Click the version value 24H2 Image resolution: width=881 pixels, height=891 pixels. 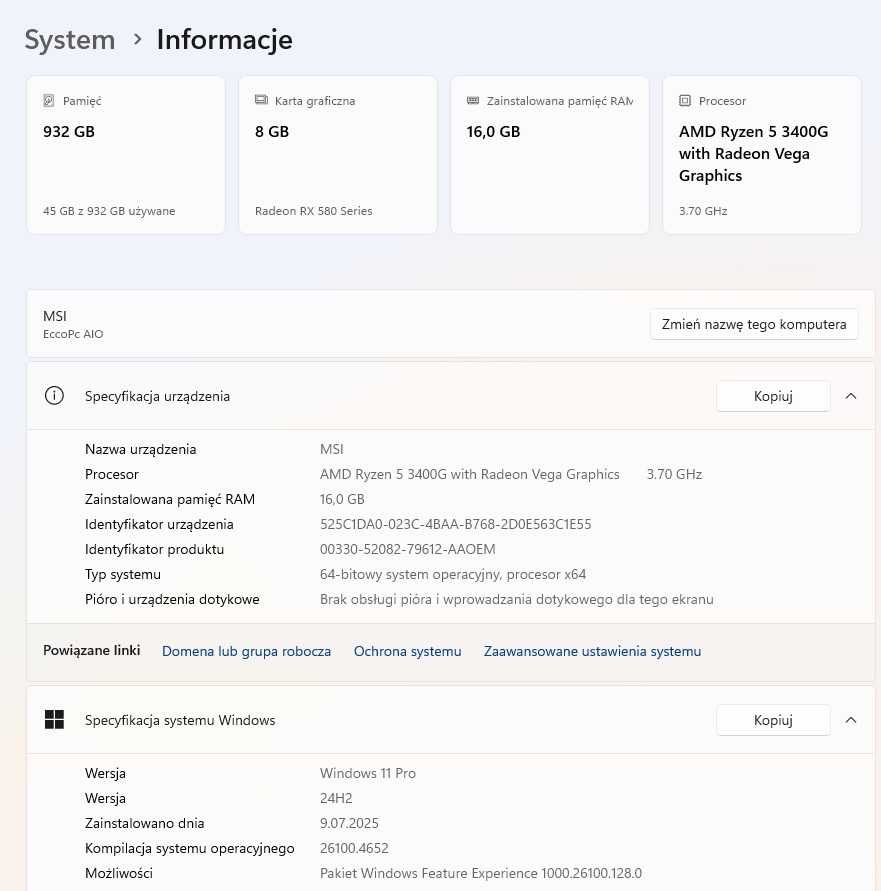(x=336, y=798)
